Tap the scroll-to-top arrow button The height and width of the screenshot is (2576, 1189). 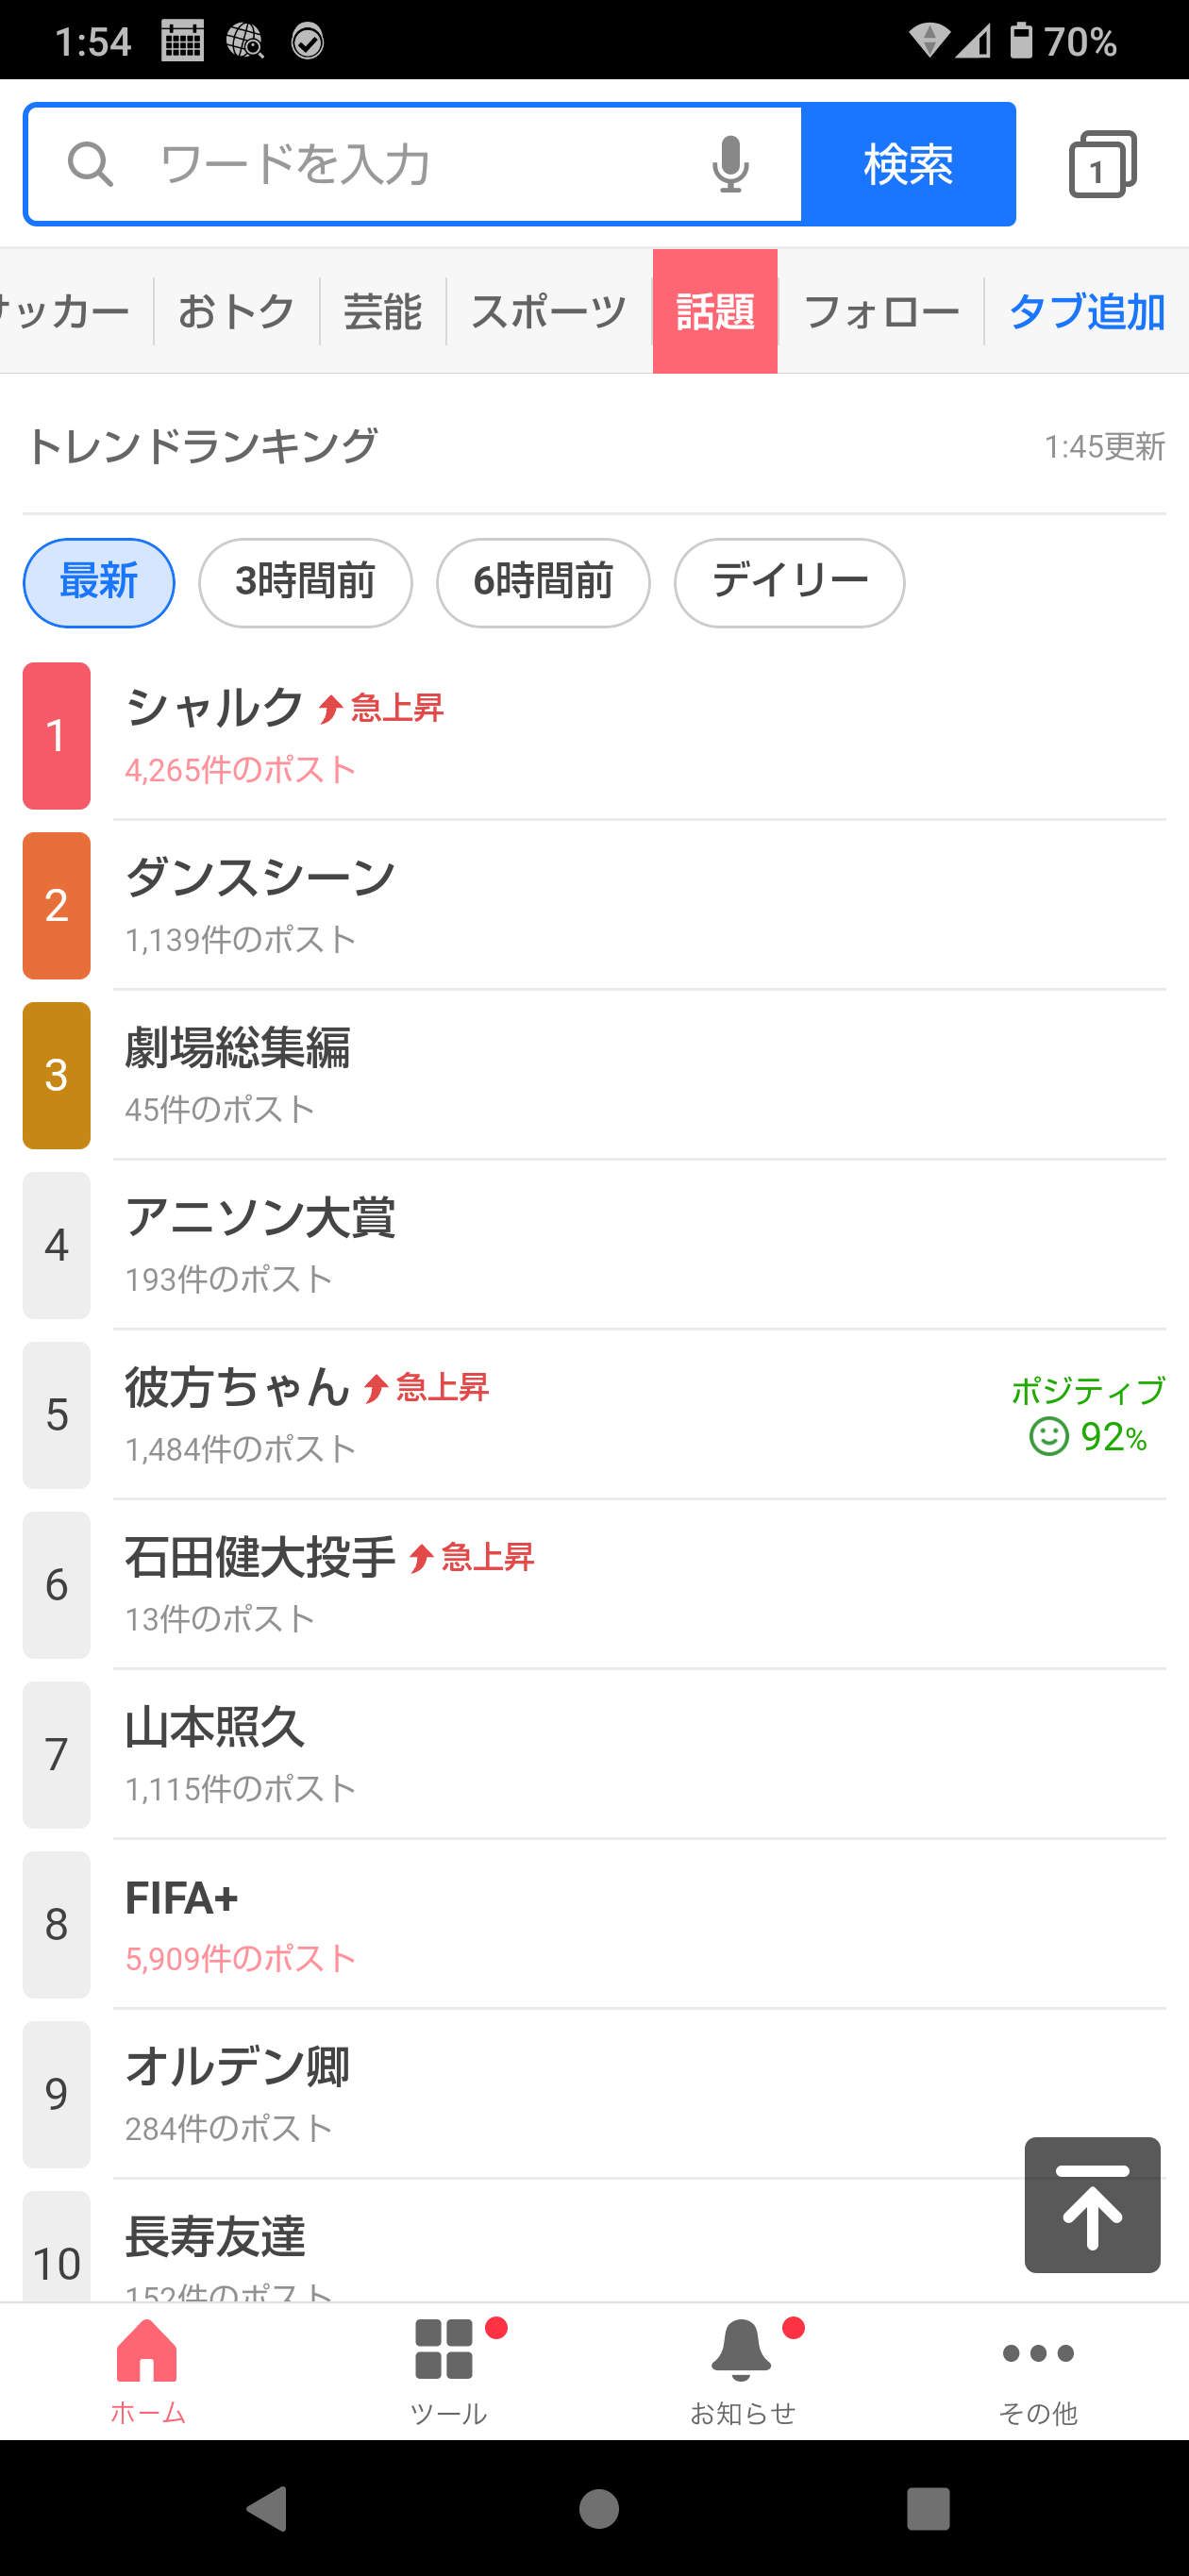click(x=1092, y=2205)
